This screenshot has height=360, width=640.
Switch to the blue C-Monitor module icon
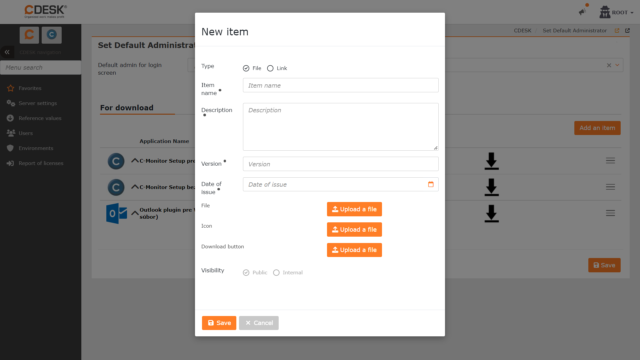51,35
